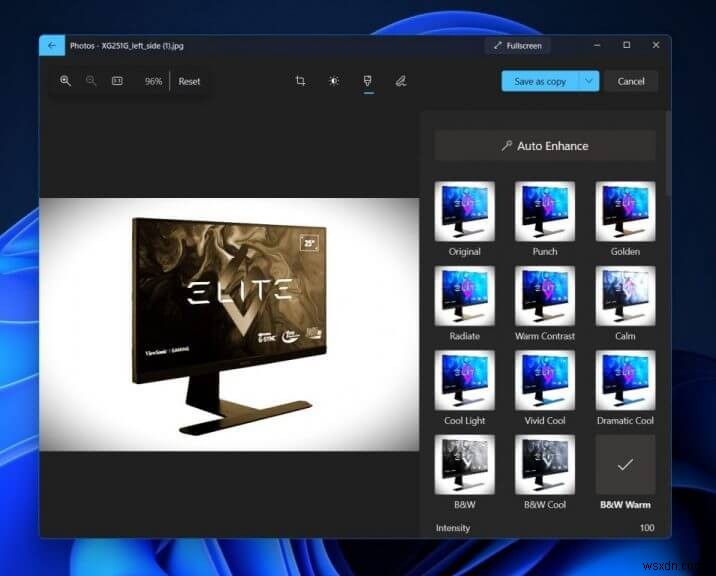Close the Photos window
The image size is (716, 576).
[x=656, y=45]
